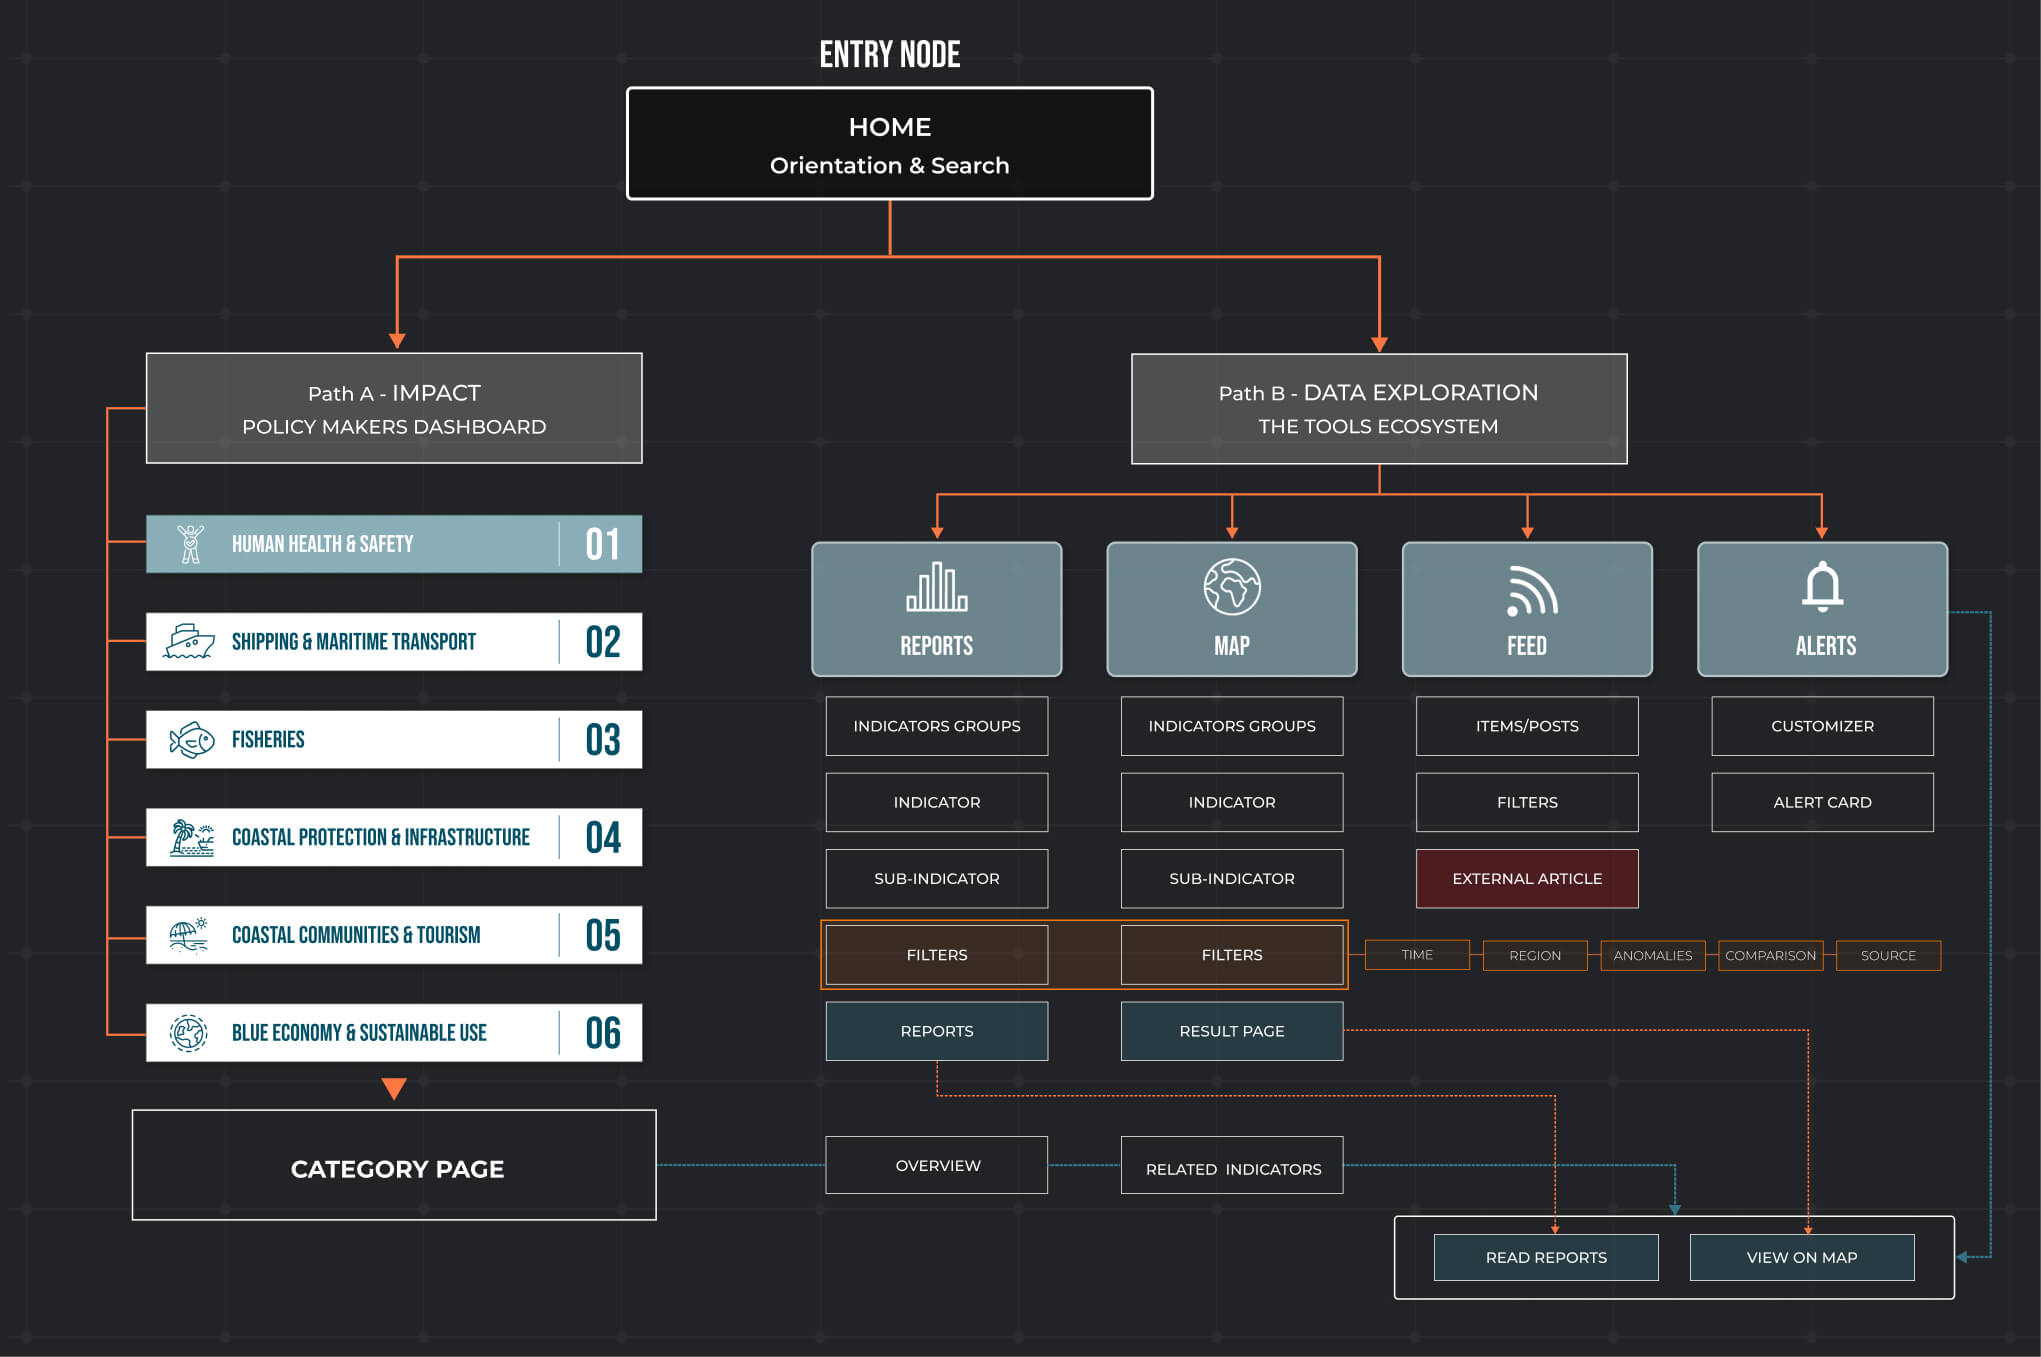Click Filters box under Map column
Screen dimensions: 2041x1357
click(x=1232, y=955)
